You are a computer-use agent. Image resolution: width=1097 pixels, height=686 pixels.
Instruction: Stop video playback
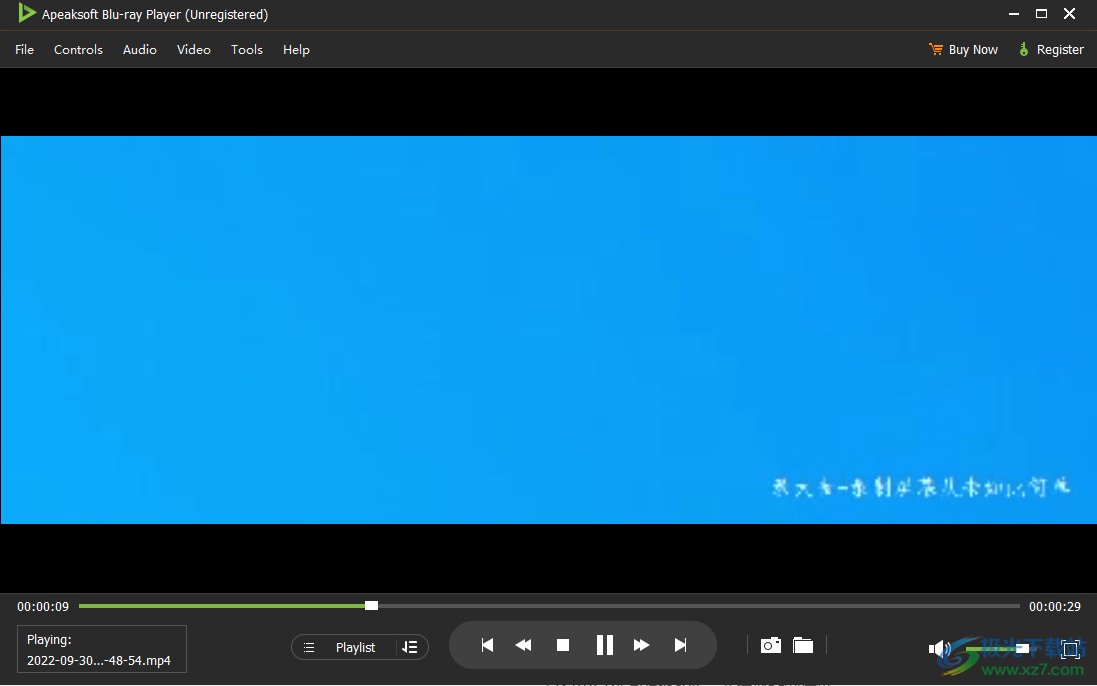point(563,644)
